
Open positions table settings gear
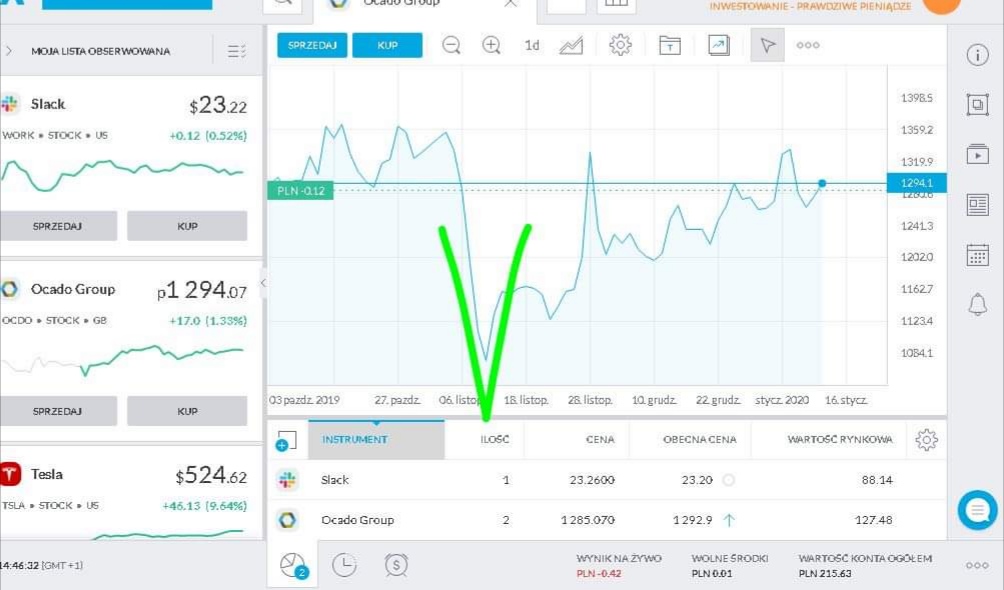927,439
